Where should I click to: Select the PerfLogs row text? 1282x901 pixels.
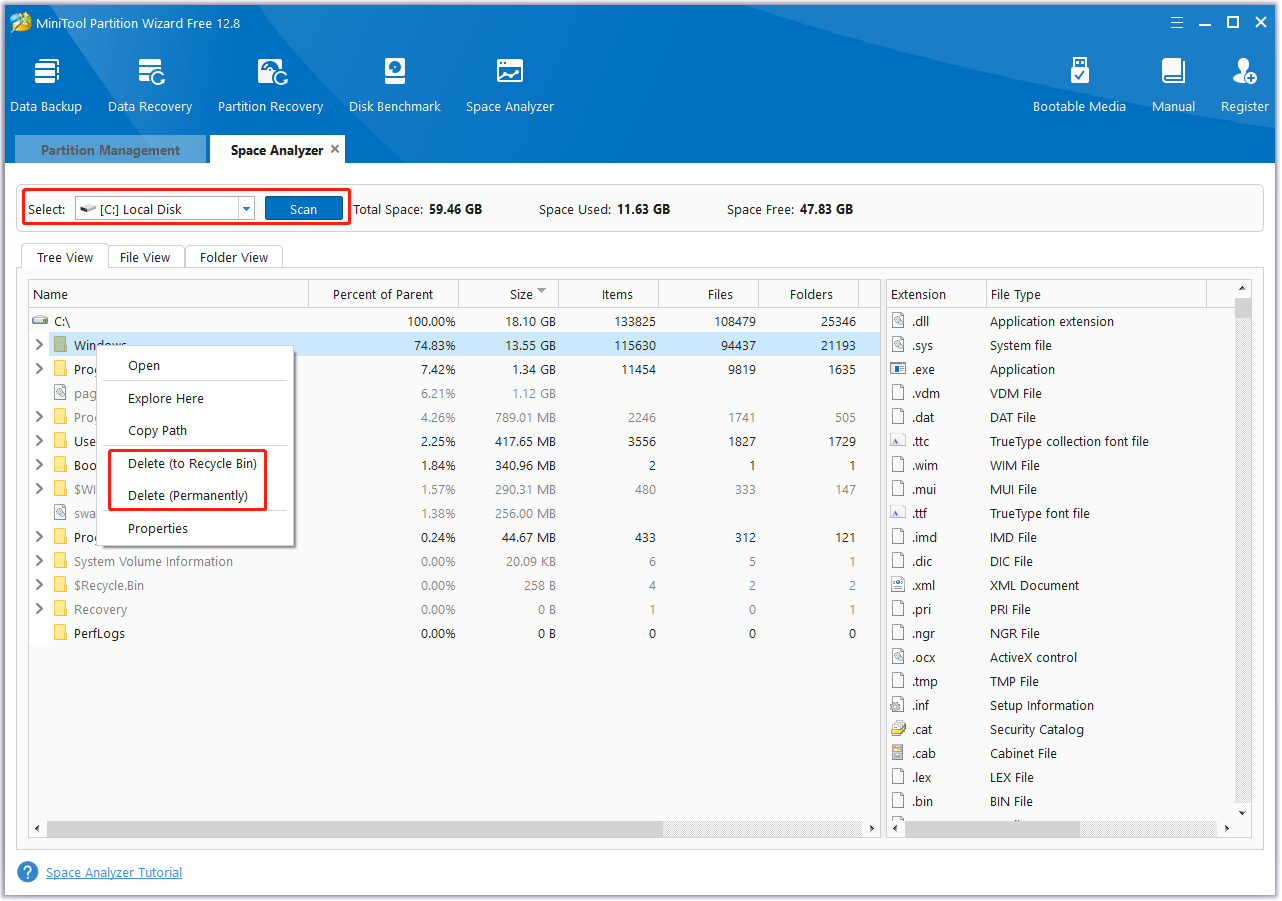point(99,633)
